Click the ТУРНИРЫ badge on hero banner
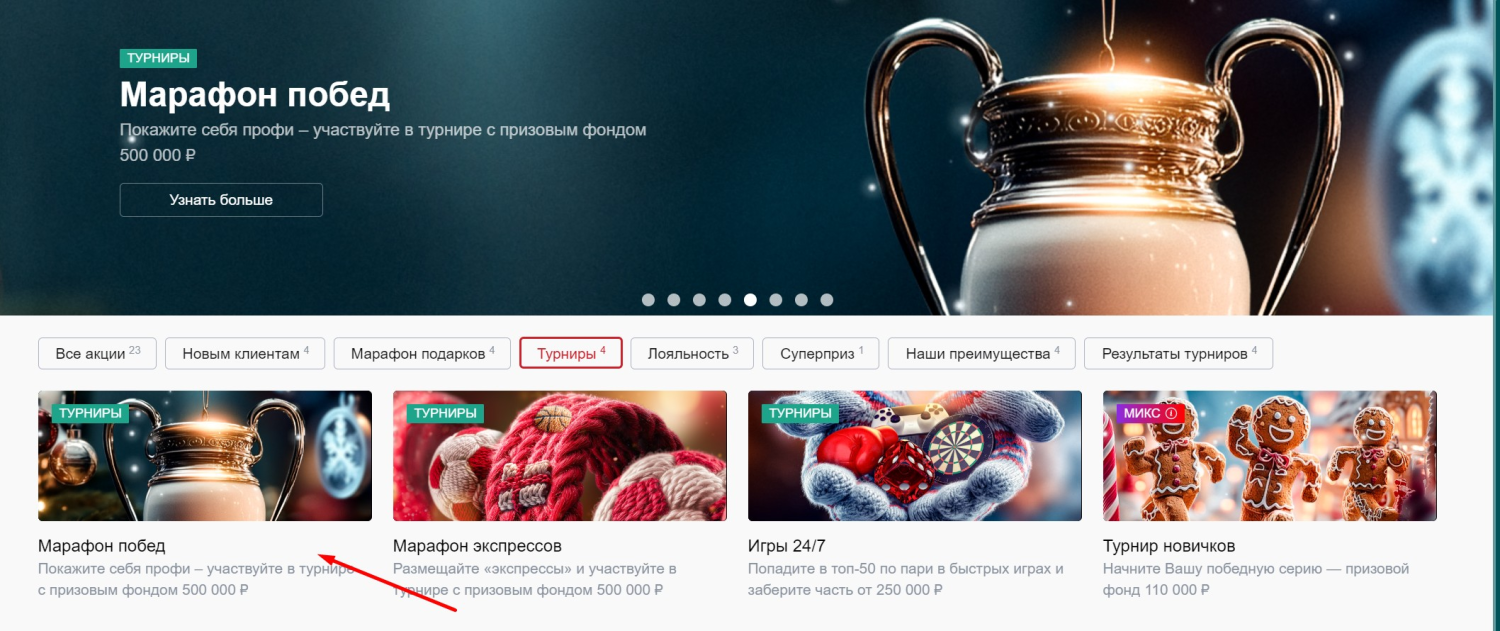1500x631 pixels. pyautogui.click(x=158, y=58)
